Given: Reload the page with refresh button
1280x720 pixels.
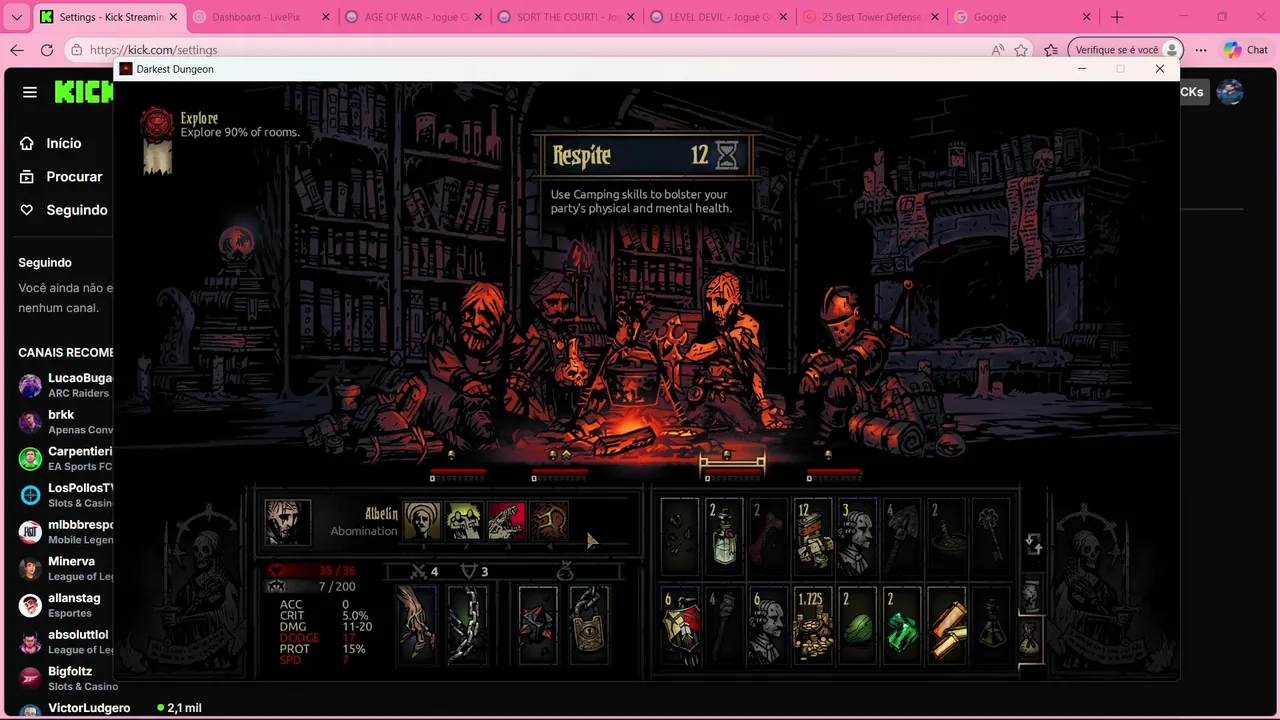Looking at the screenshot, I should pos(47,50).
